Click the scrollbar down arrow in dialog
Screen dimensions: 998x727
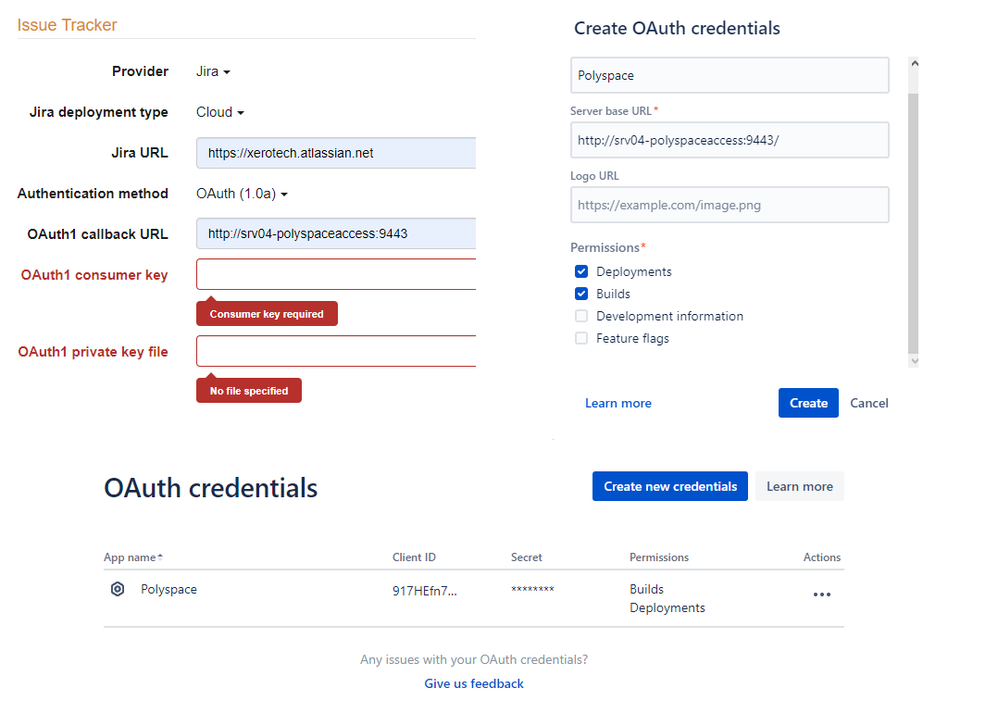[914, 361]
